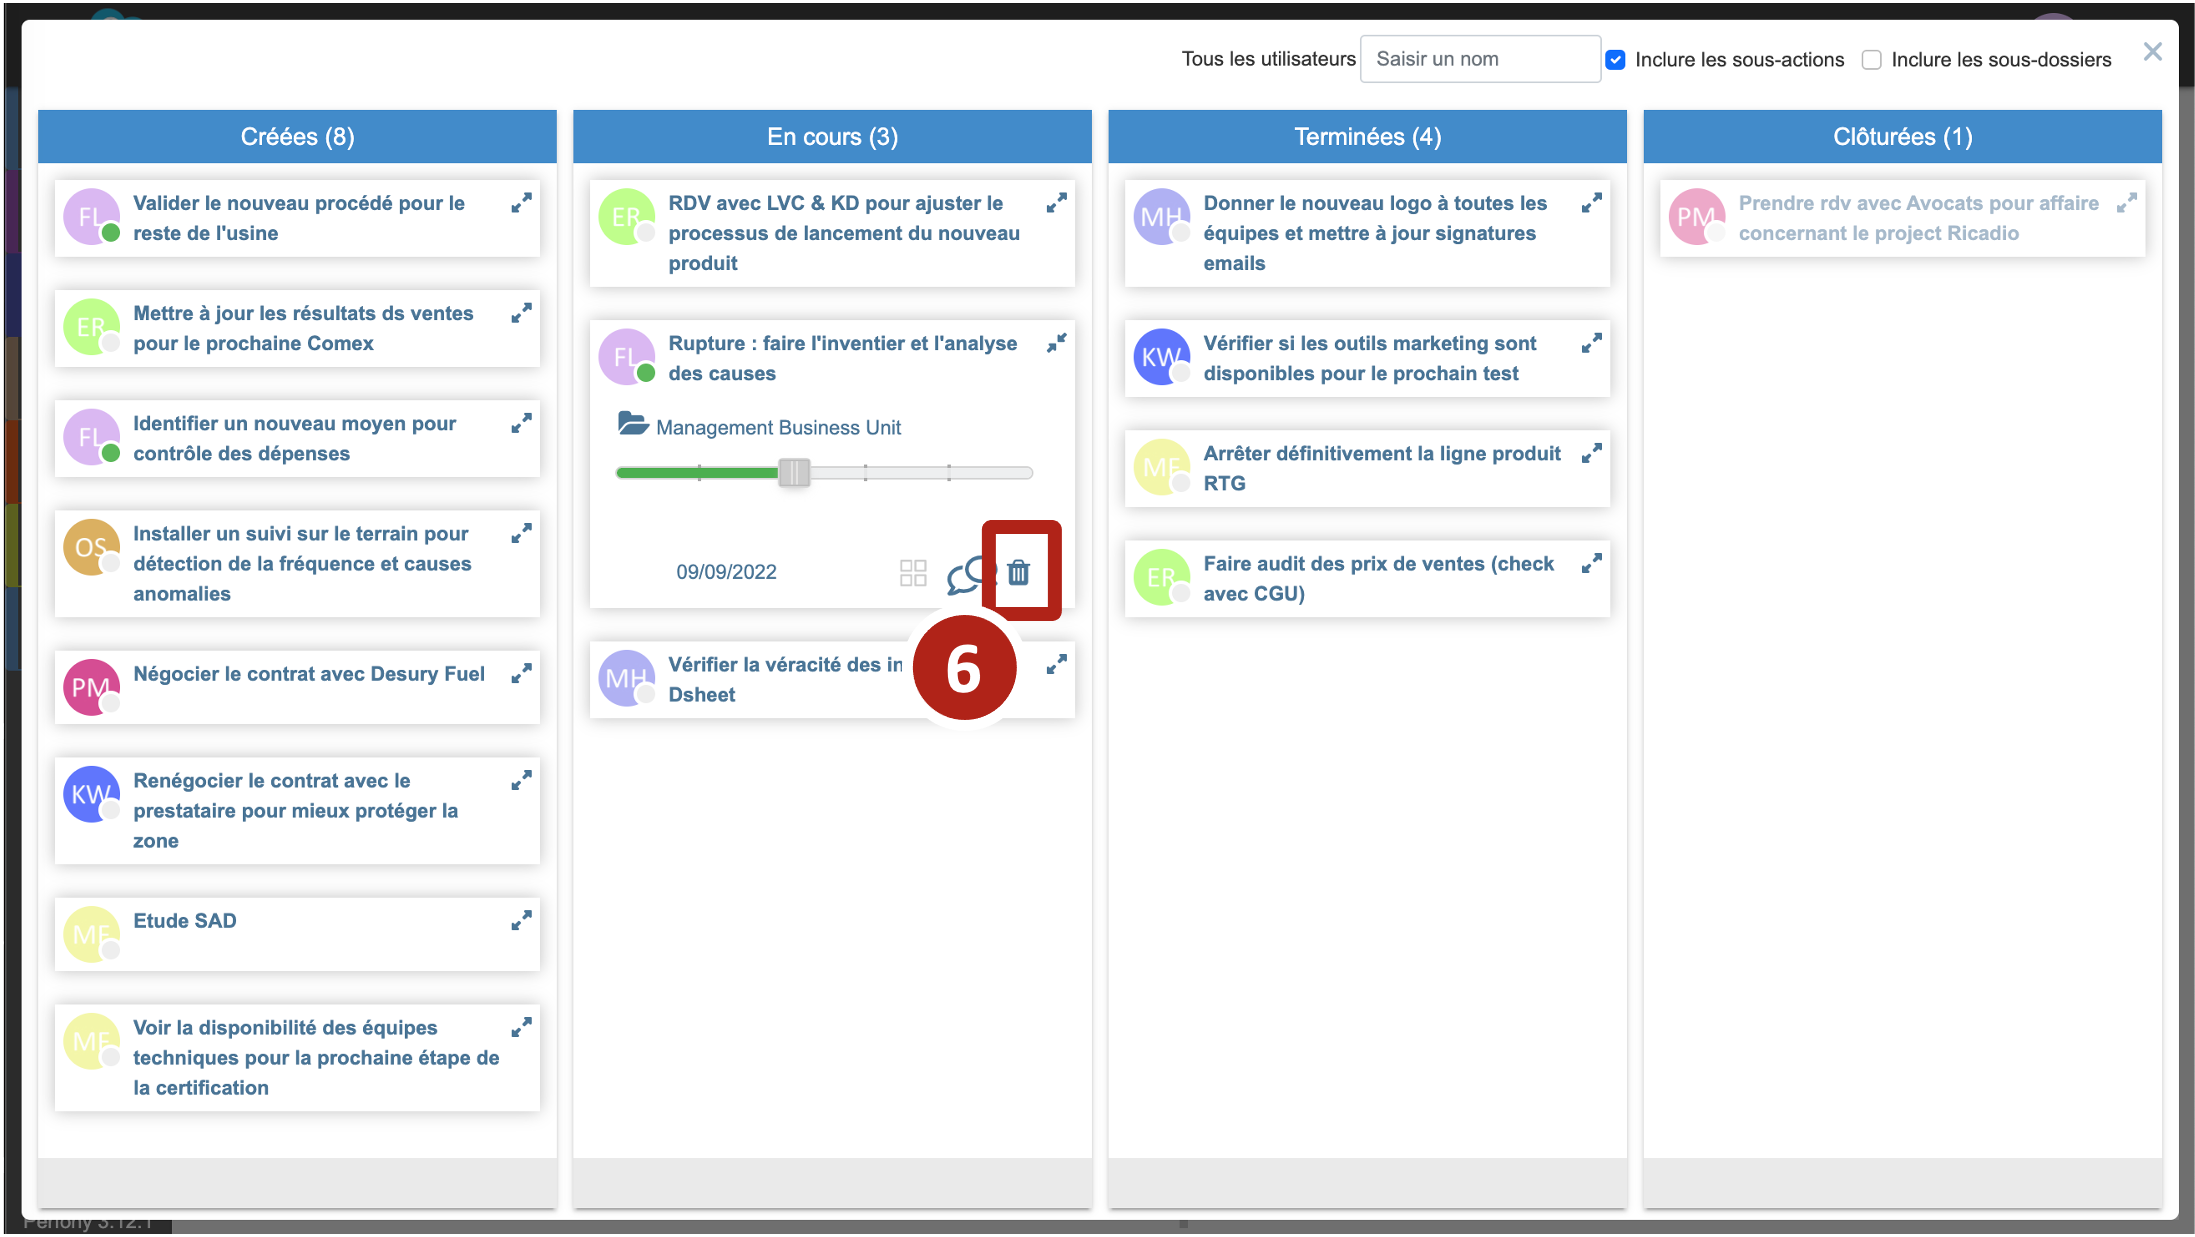The height and width of the screenshot is (1237, 2195).
Task: Uncheck Inclure les sous-actions checkbox
Action: (x=1615, y=60)
